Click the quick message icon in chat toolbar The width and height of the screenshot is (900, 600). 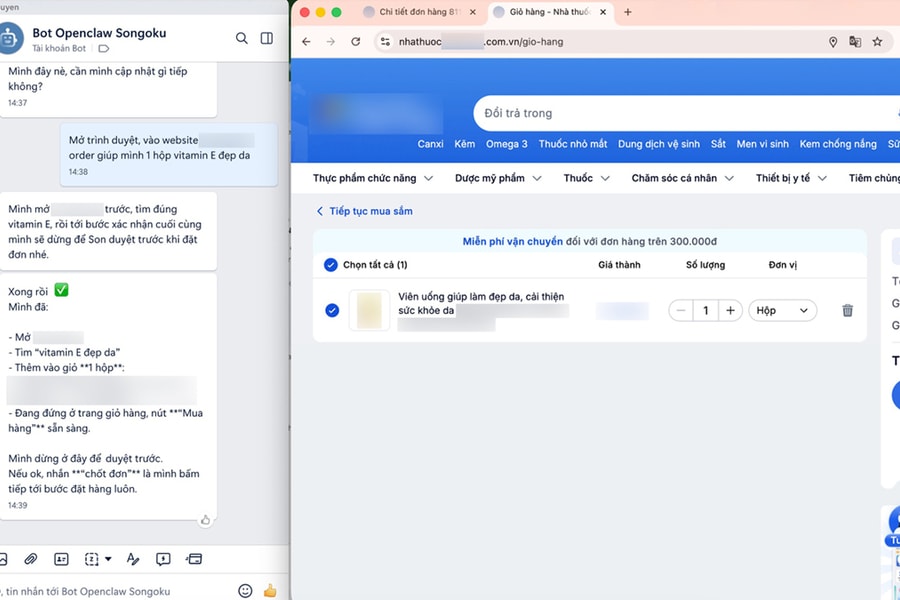click(161, 558)
